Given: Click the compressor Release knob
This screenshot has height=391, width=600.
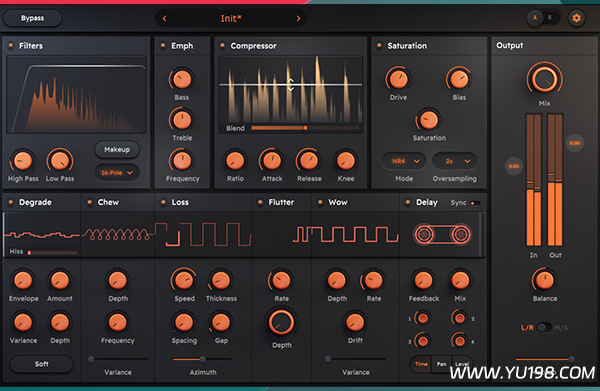Looking at the screenshot, I should point(309,161).
